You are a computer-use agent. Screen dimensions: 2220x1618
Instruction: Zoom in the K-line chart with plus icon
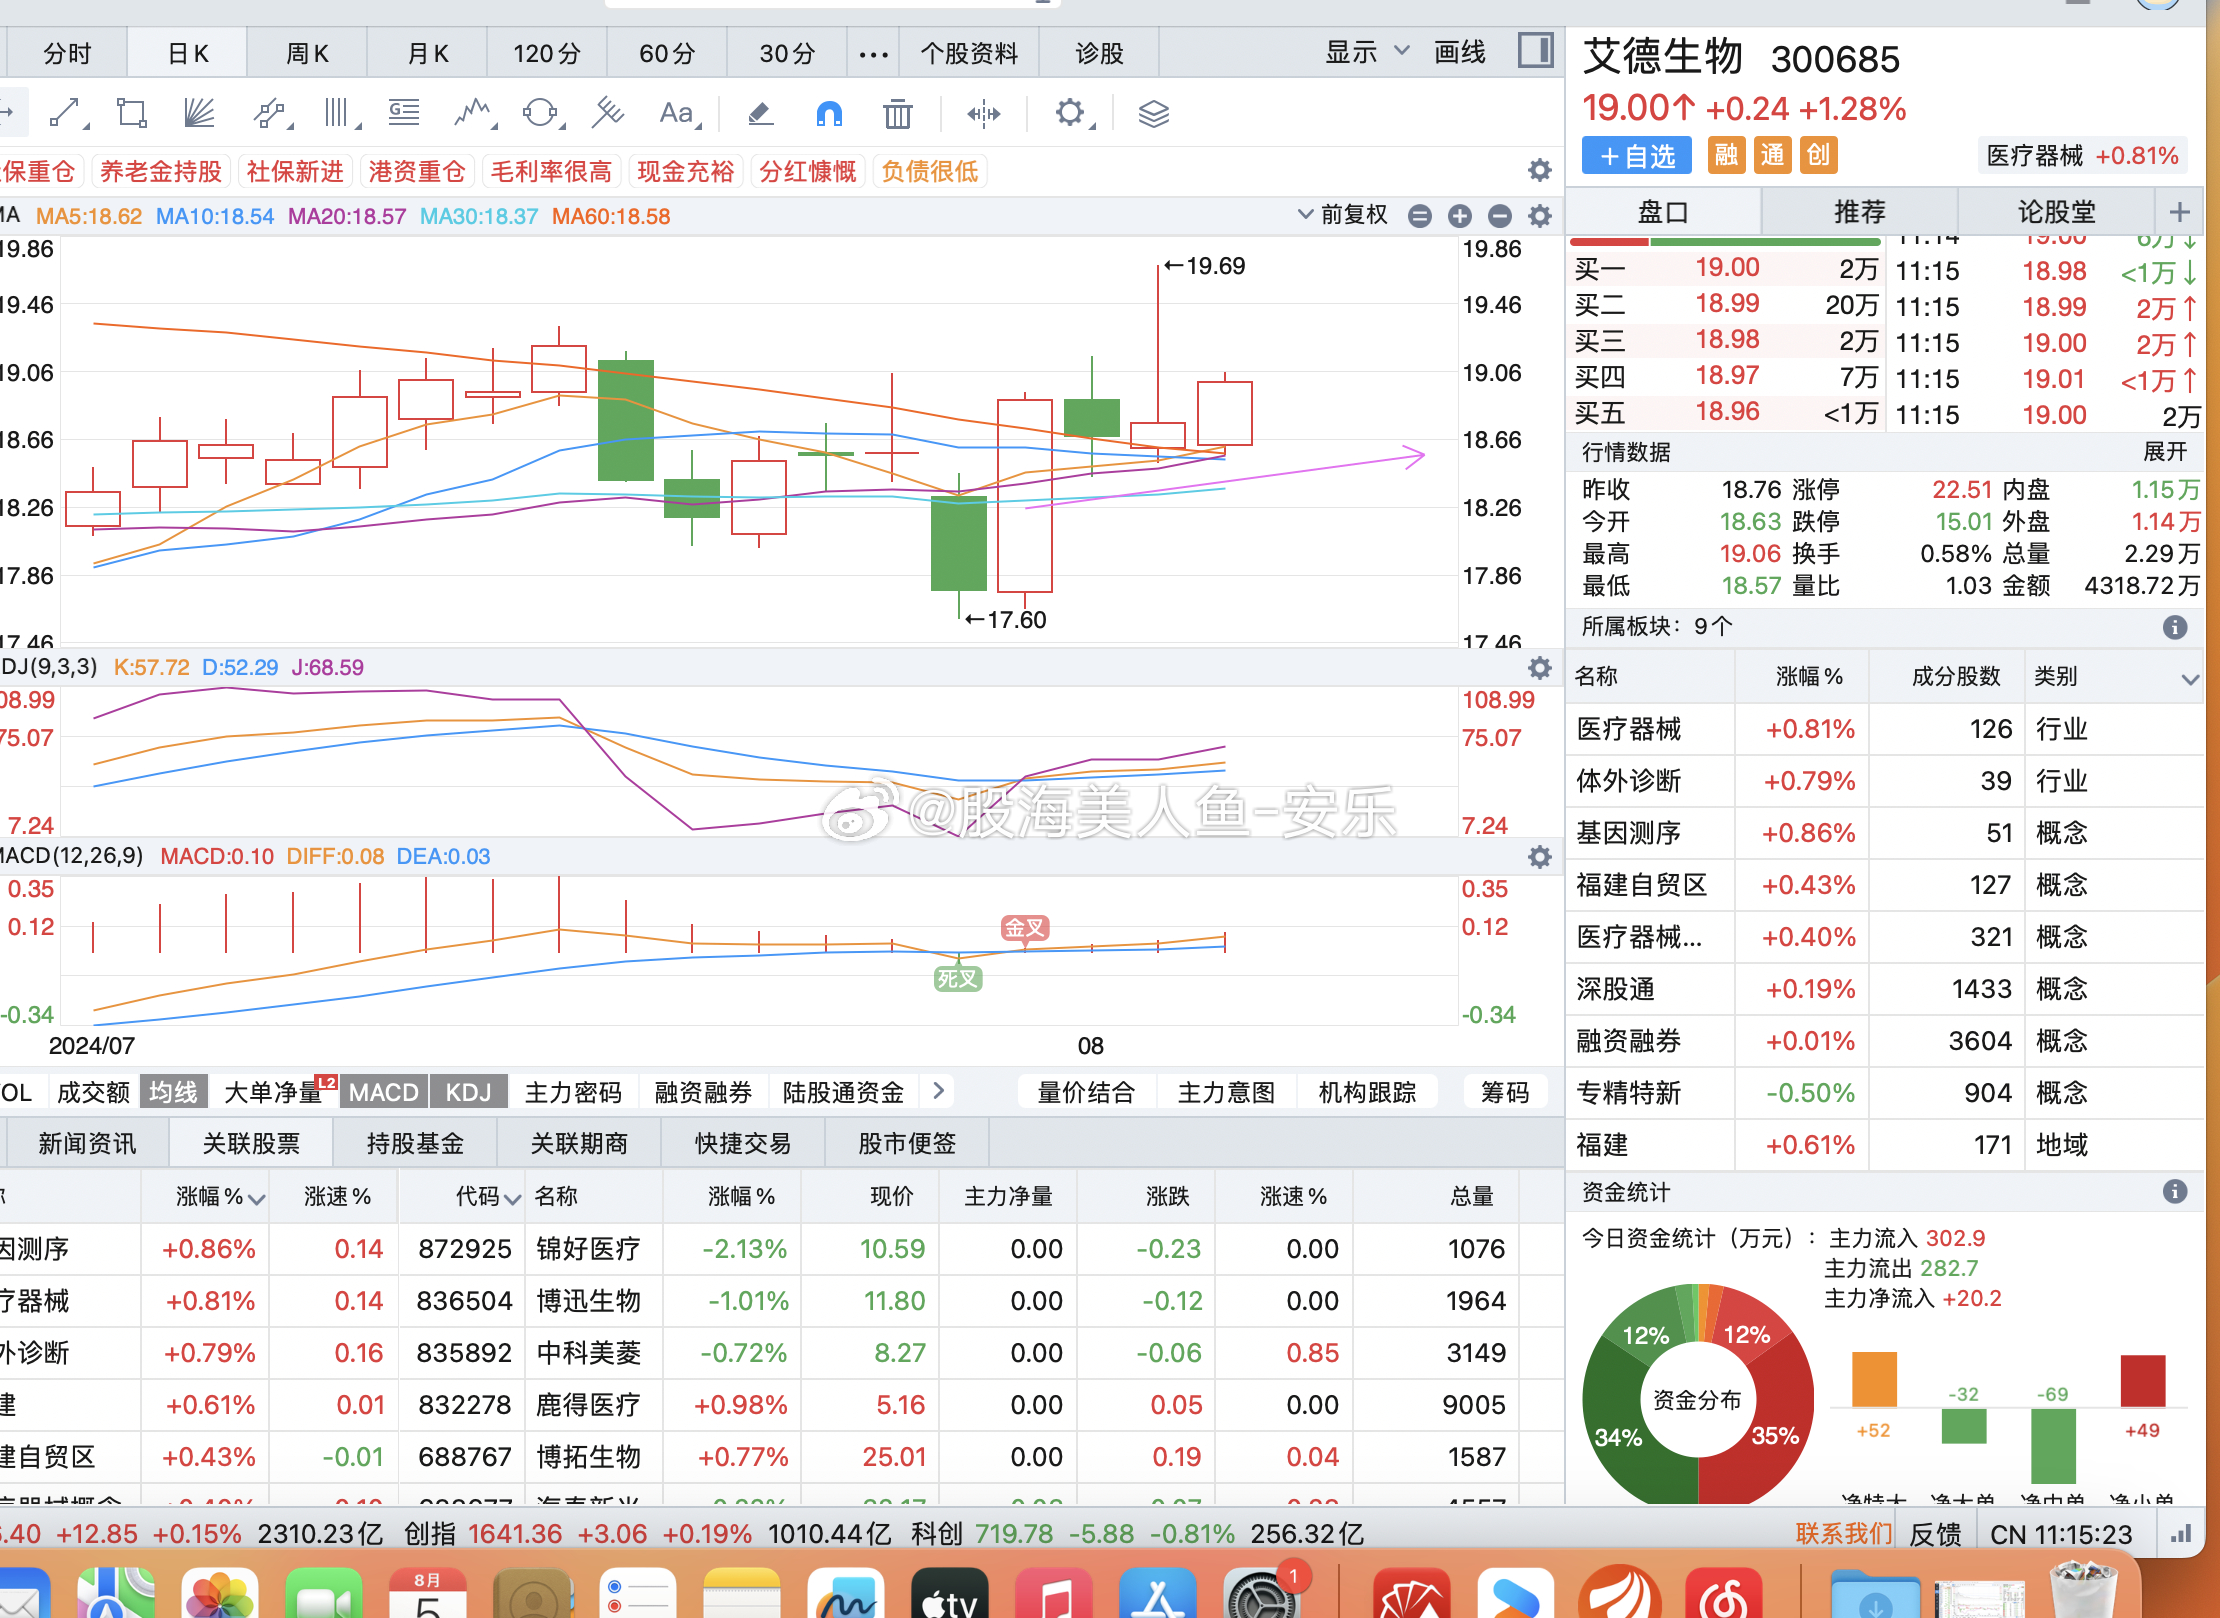(x=1459, y=215)
